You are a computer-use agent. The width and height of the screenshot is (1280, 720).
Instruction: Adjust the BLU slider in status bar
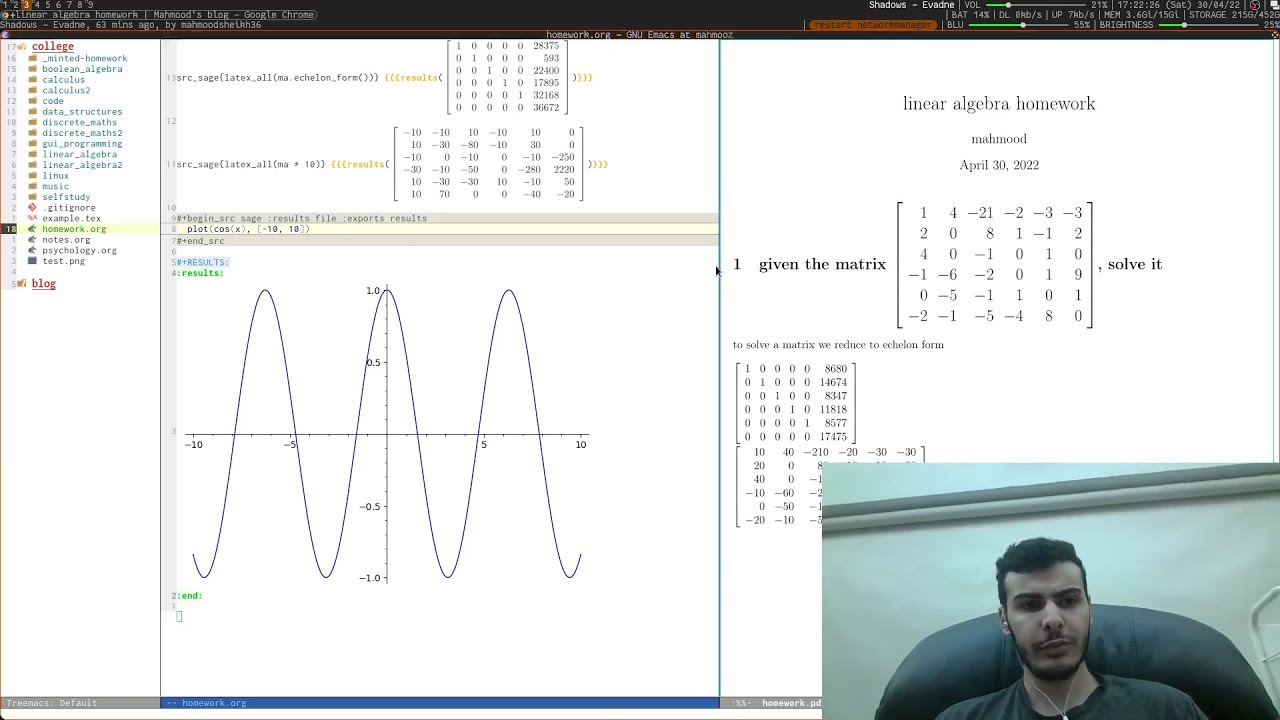[1016, 25]
